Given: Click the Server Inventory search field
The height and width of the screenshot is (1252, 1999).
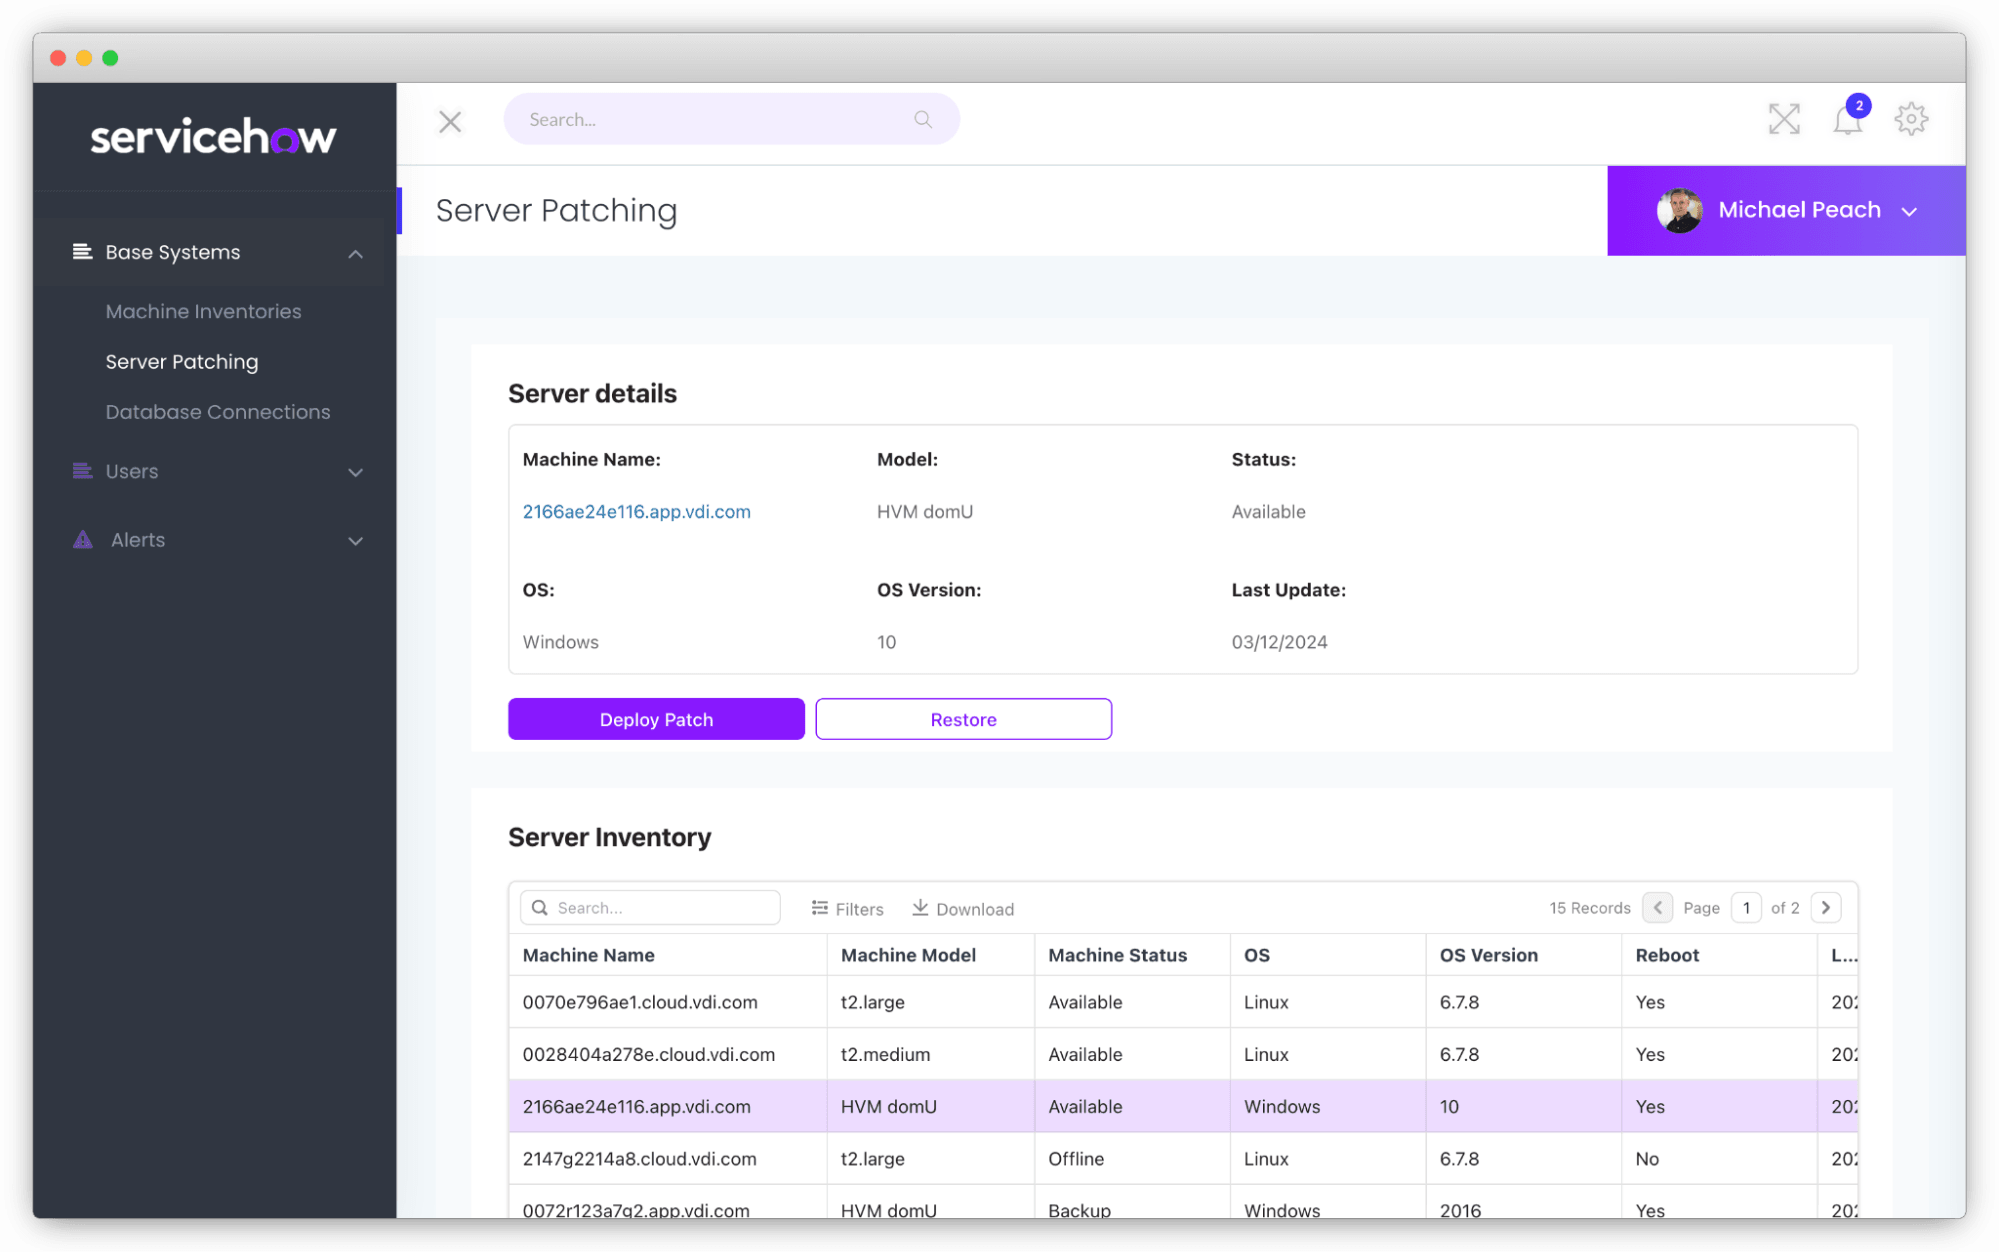Looking at the screenshot, I should pos(662,907).
